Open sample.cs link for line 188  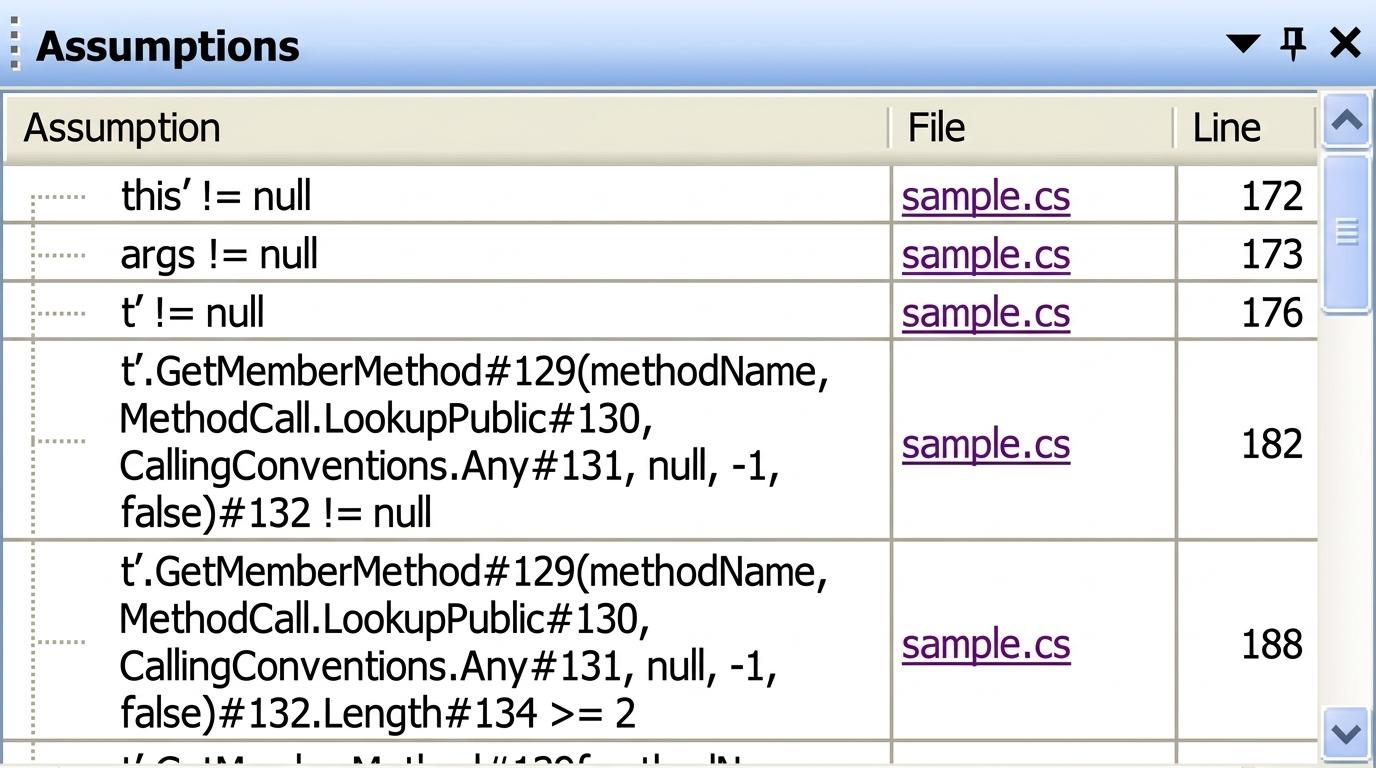point(985,643)
